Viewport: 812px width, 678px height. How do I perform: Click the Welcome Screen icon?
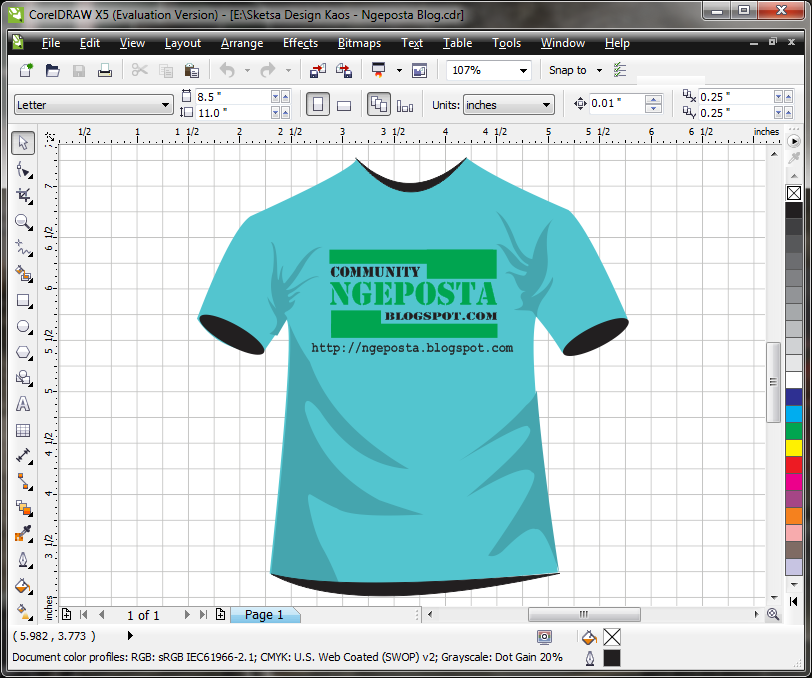(419, 70)
